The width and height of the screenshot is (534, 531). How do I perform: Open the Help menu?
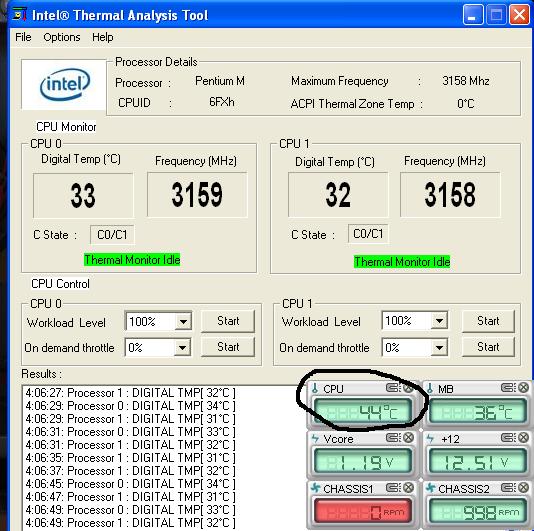[x=103, y=37]
